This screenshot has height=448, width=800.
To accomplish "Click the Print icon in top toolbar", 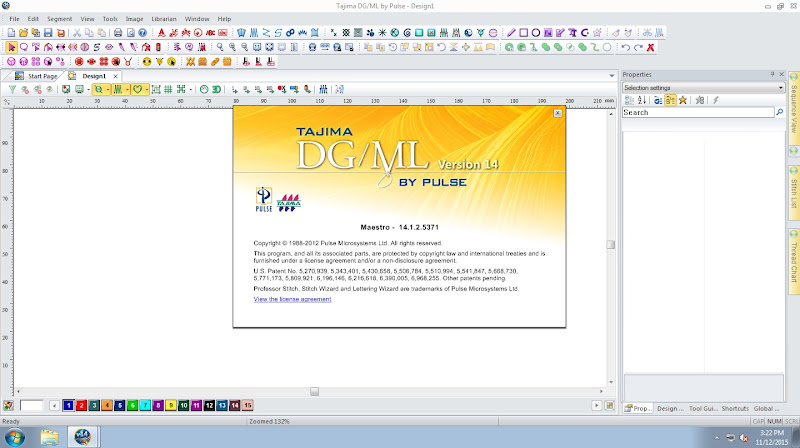I will point(118,33).
